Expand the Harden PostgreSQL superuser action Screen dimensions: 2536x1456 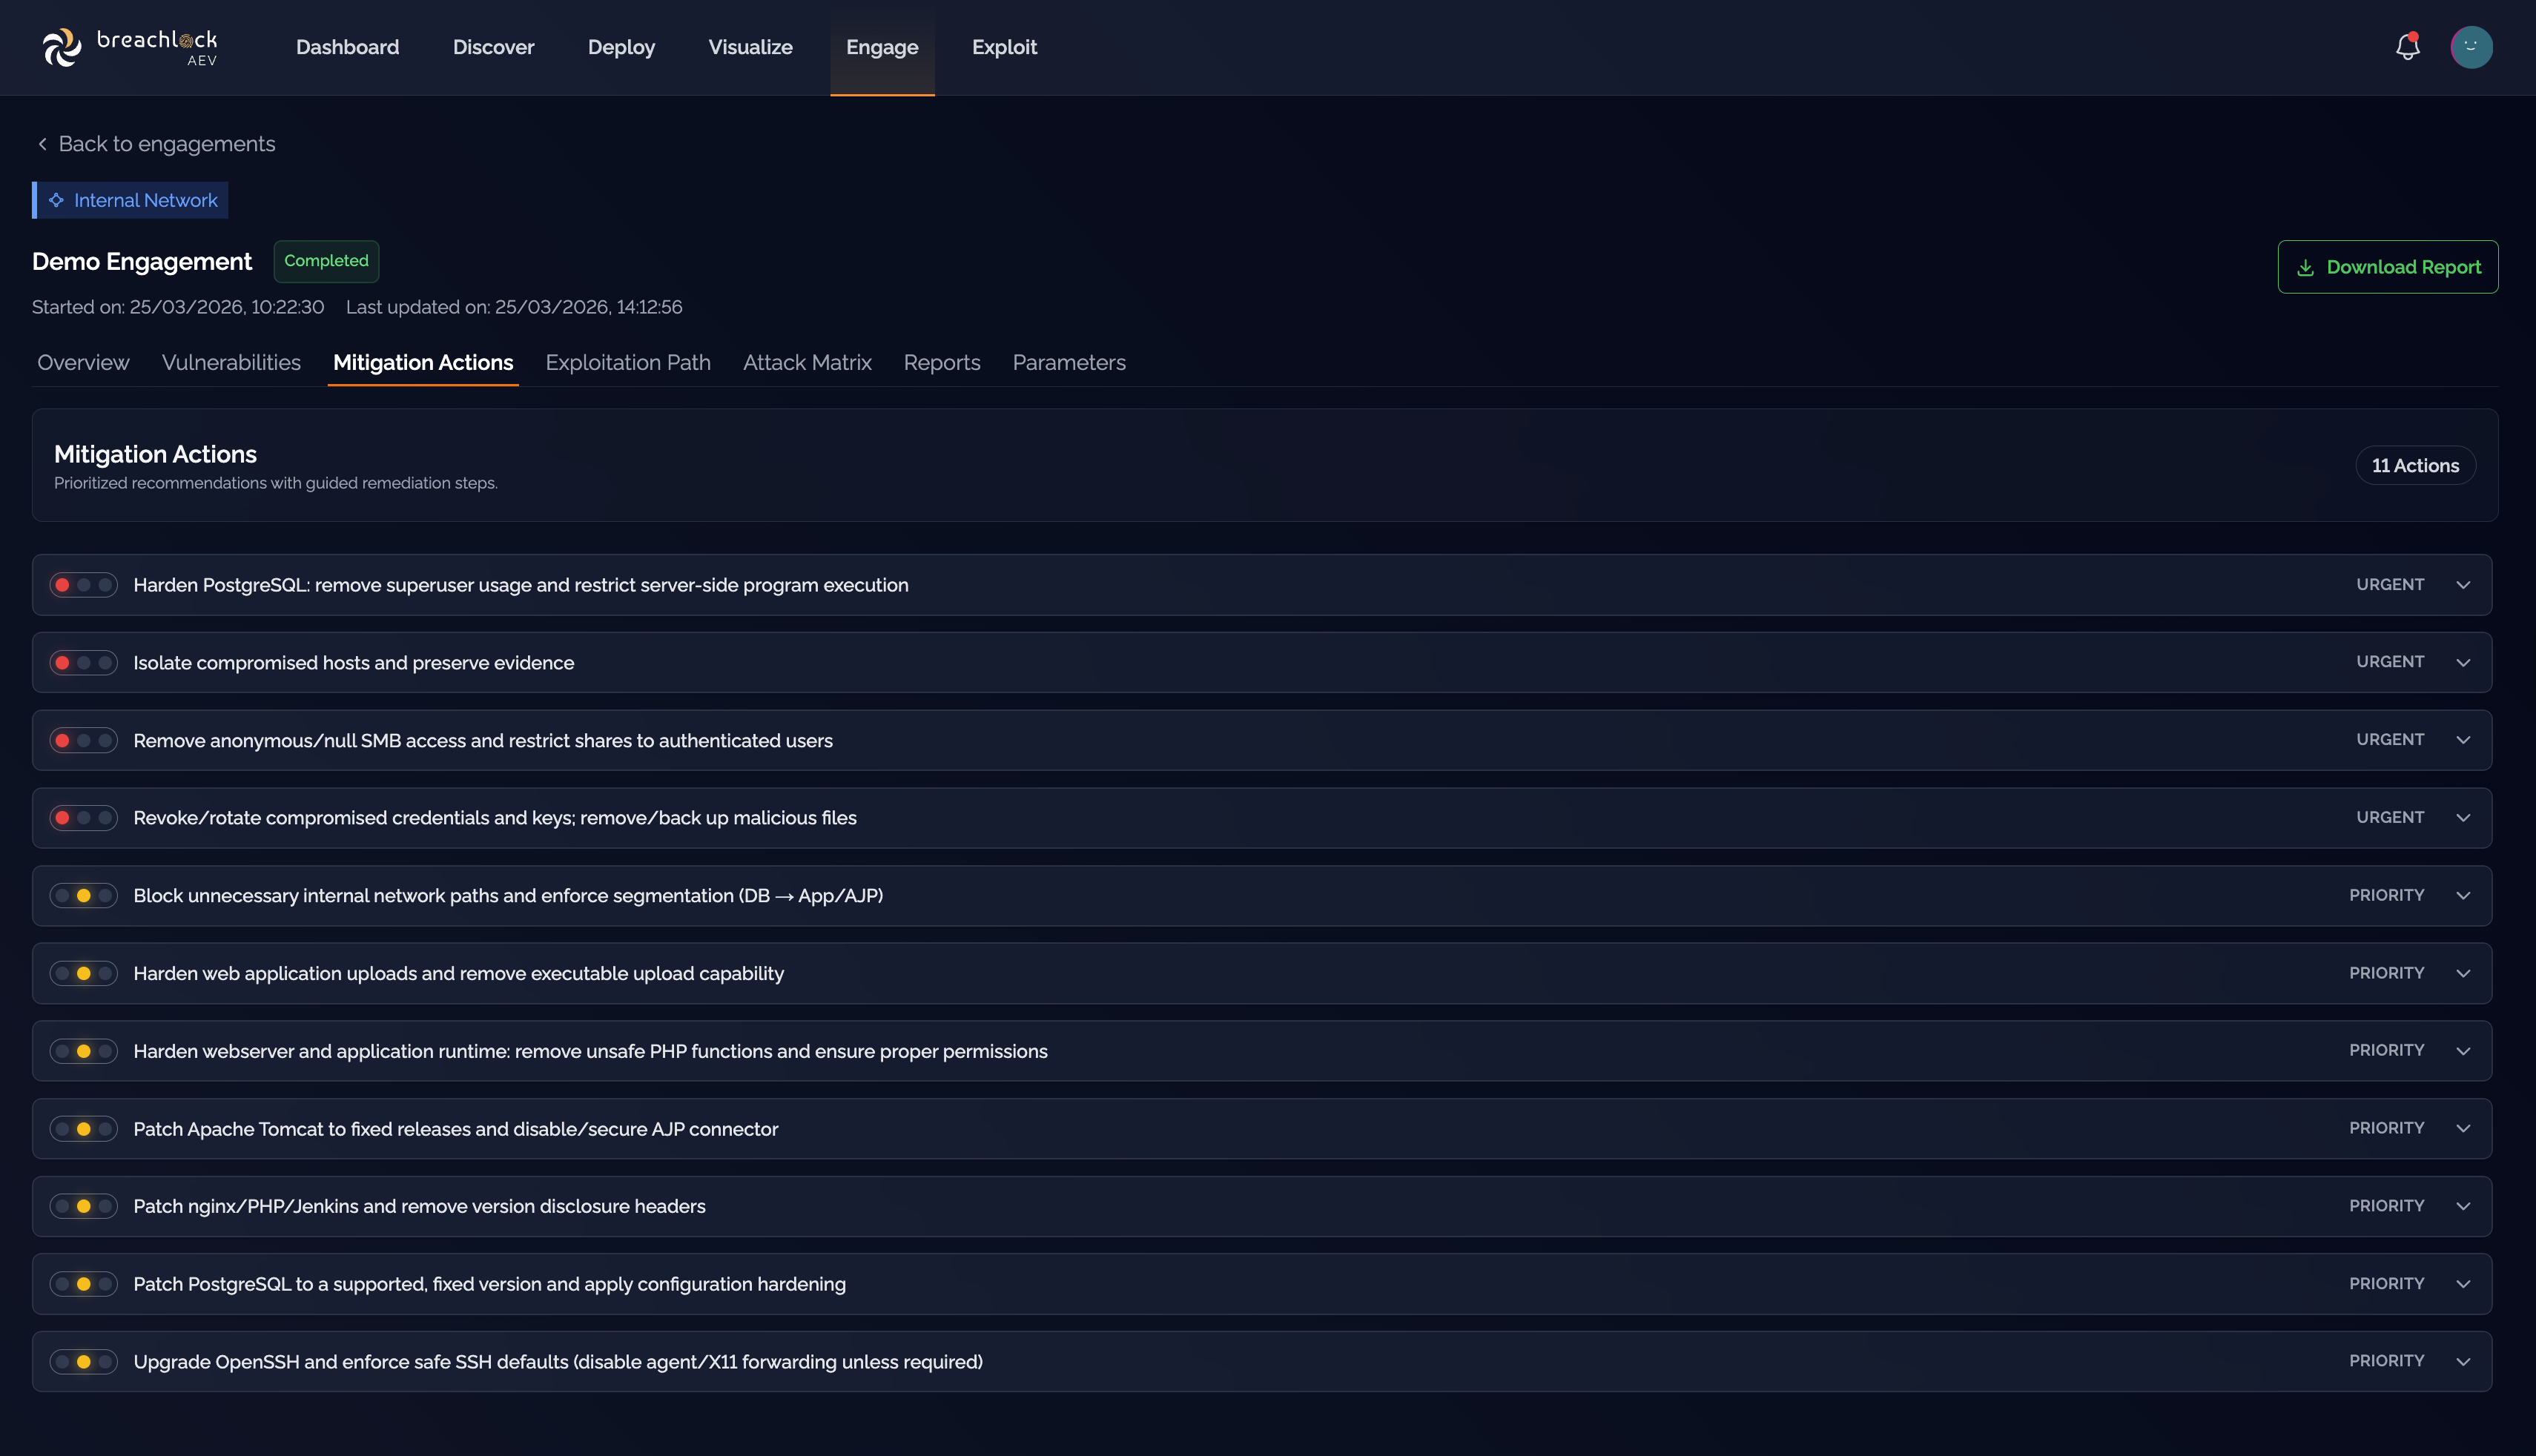tap(2463, 585)
